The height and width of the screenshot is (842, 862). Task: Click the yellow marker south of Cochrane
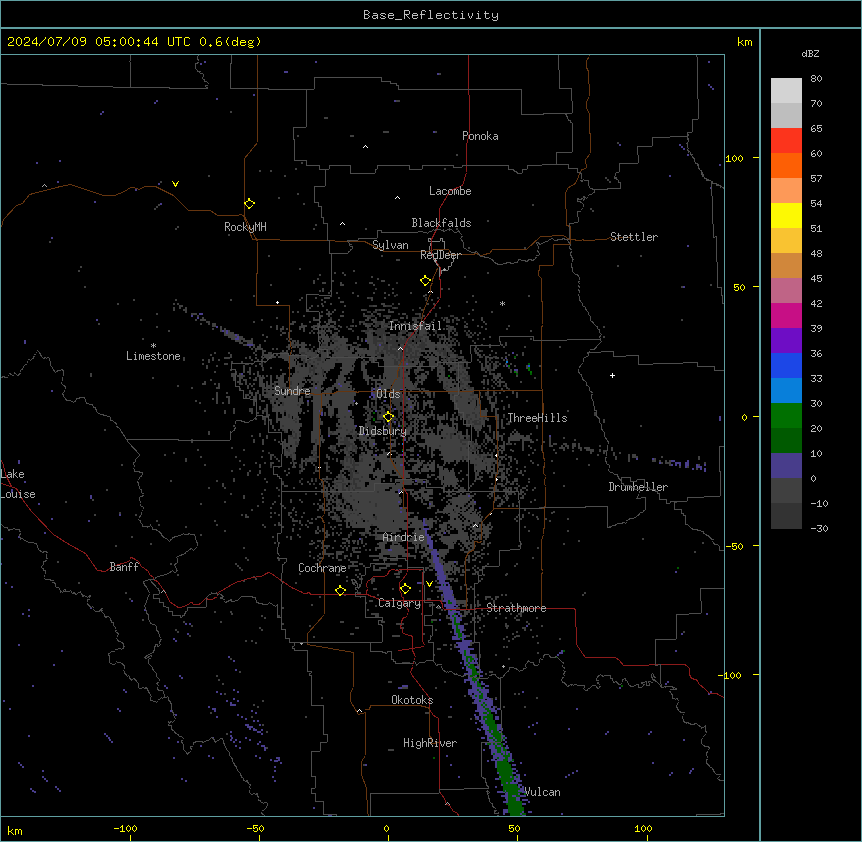[x=340, y=590]
